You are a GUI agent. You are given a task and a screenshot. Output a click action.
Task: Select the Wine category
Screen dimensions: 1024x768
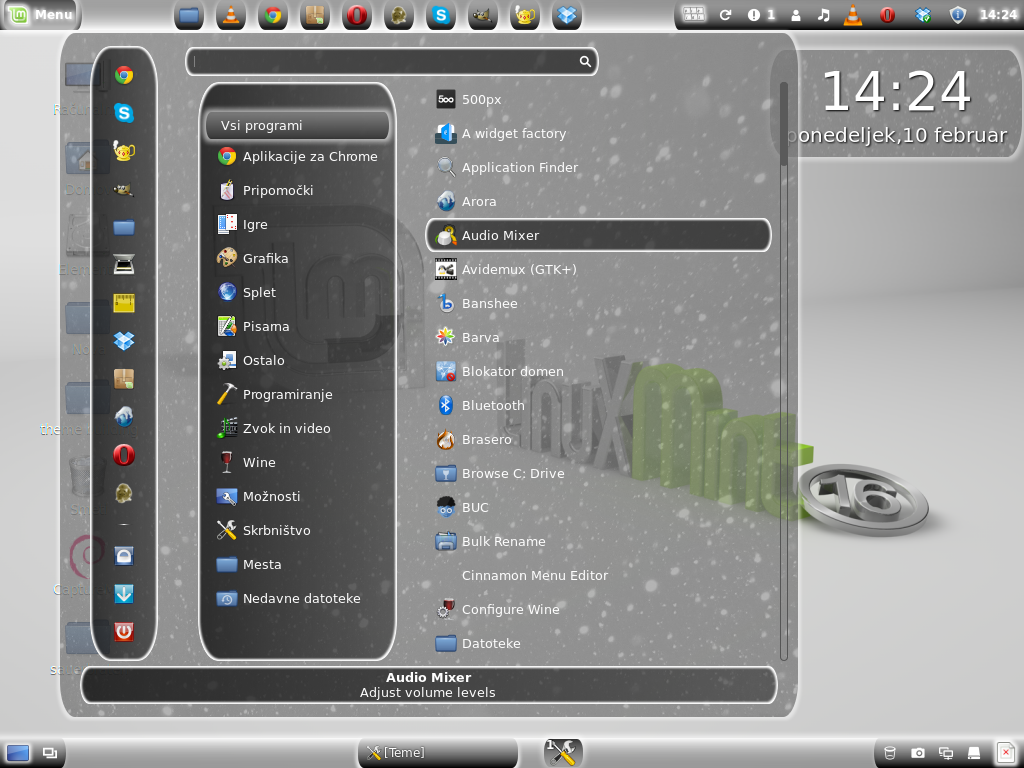(298, 462)
